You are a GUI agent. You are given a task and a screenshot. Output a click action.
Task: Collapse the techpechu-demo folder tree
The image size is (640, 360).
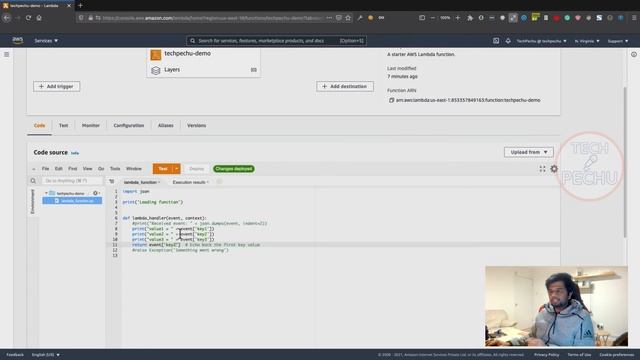click(46, 193)
